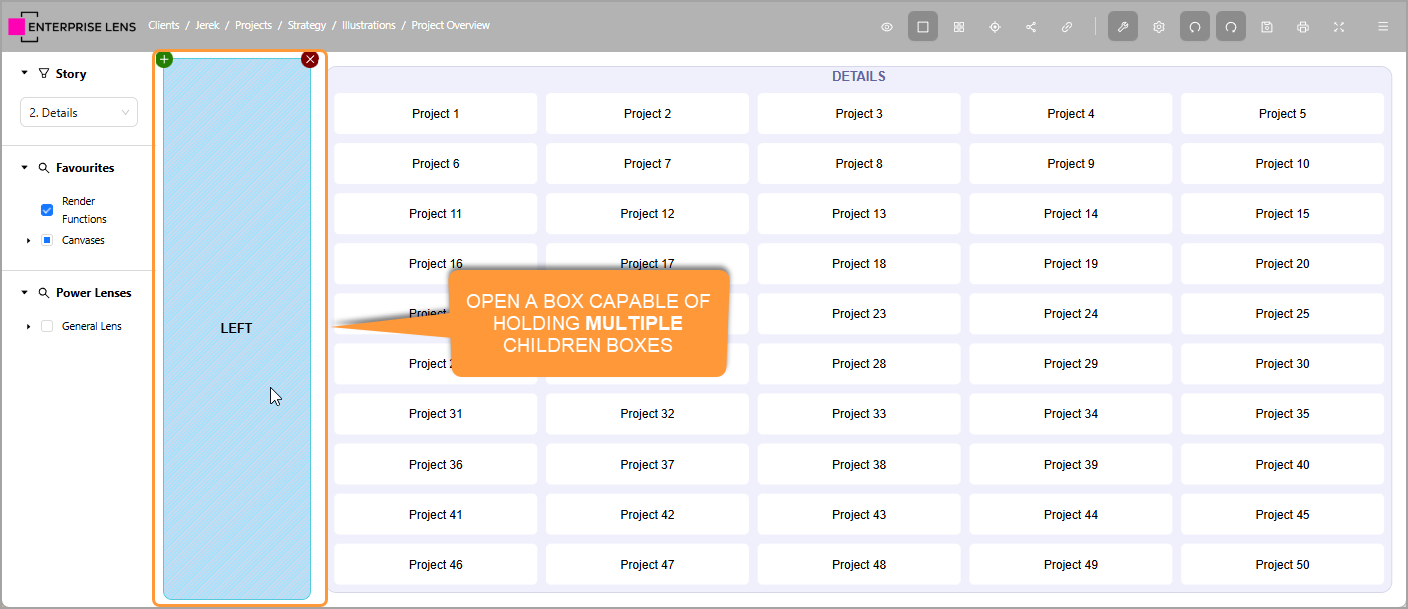Click the red X on the LEFT box

[x=310, y=60]
